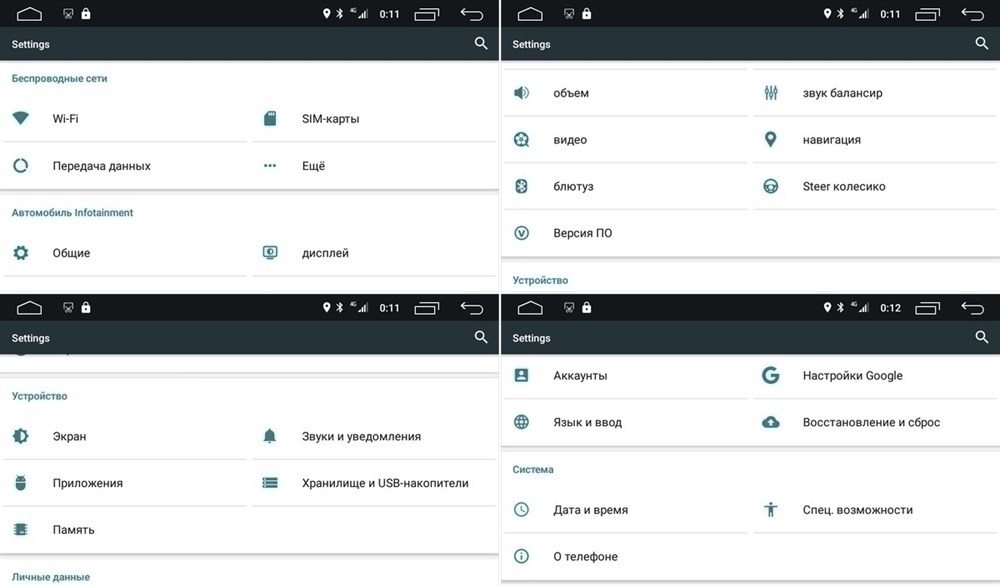Click the globe icon for Язык и ввод
Viewport: 1000px width, 586px height.
point(521,422)
